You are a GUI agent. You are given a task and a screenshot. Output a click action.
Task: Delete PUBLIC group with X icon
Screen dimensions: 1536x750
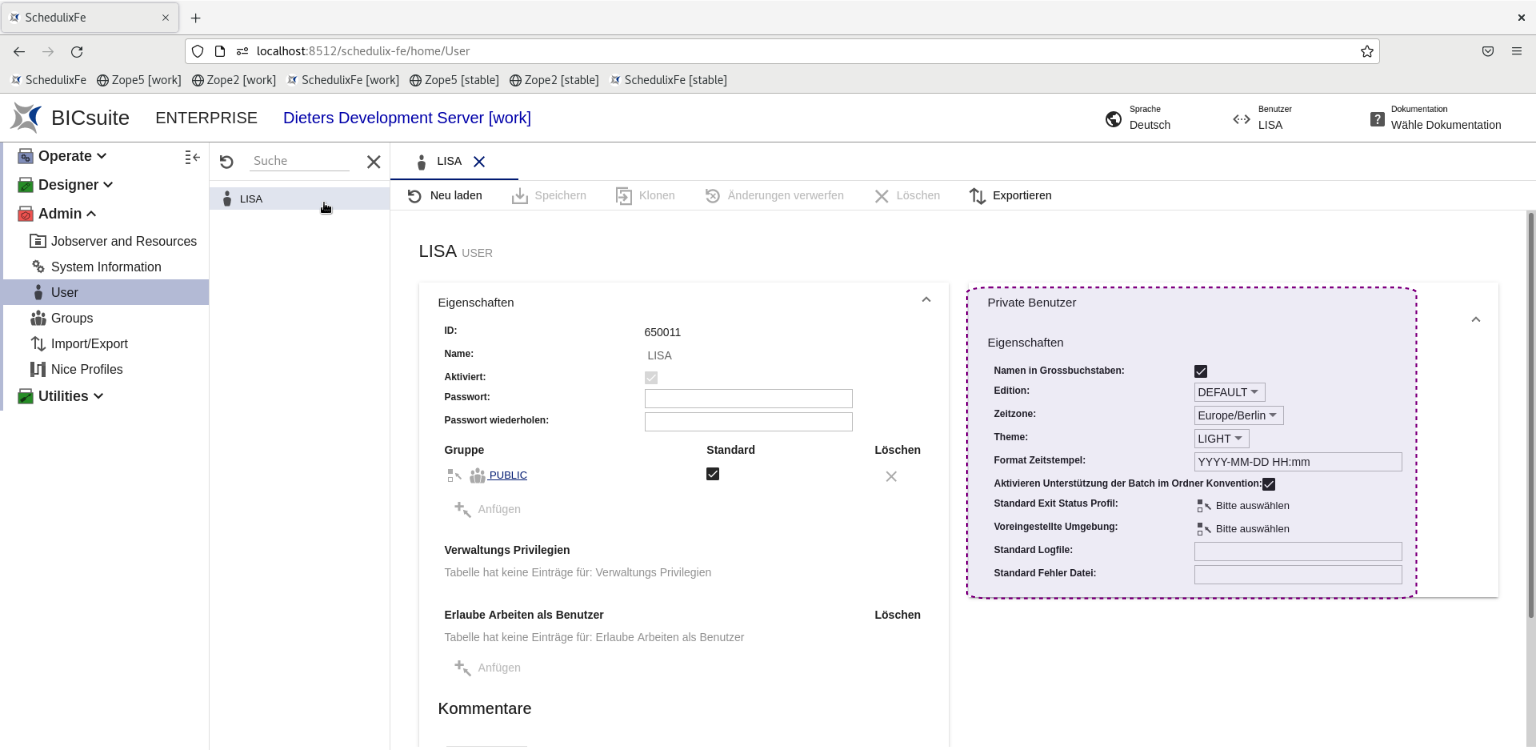click(x=891, y=476)
